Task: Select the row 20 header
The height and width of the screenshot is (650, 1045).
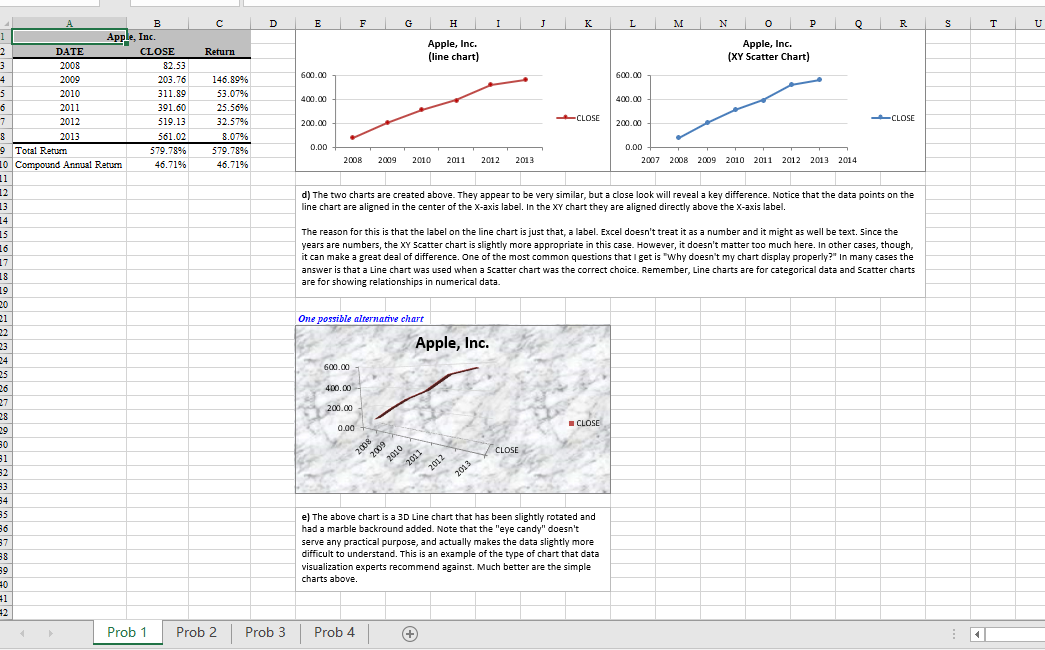Action: coord(5,305)
